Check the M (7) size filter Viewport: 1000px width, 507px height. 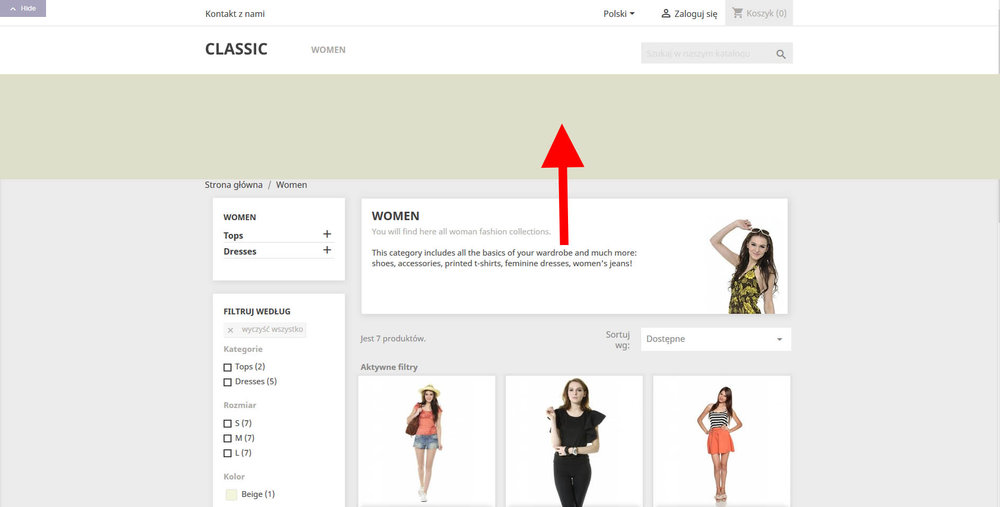coord(228,438)
